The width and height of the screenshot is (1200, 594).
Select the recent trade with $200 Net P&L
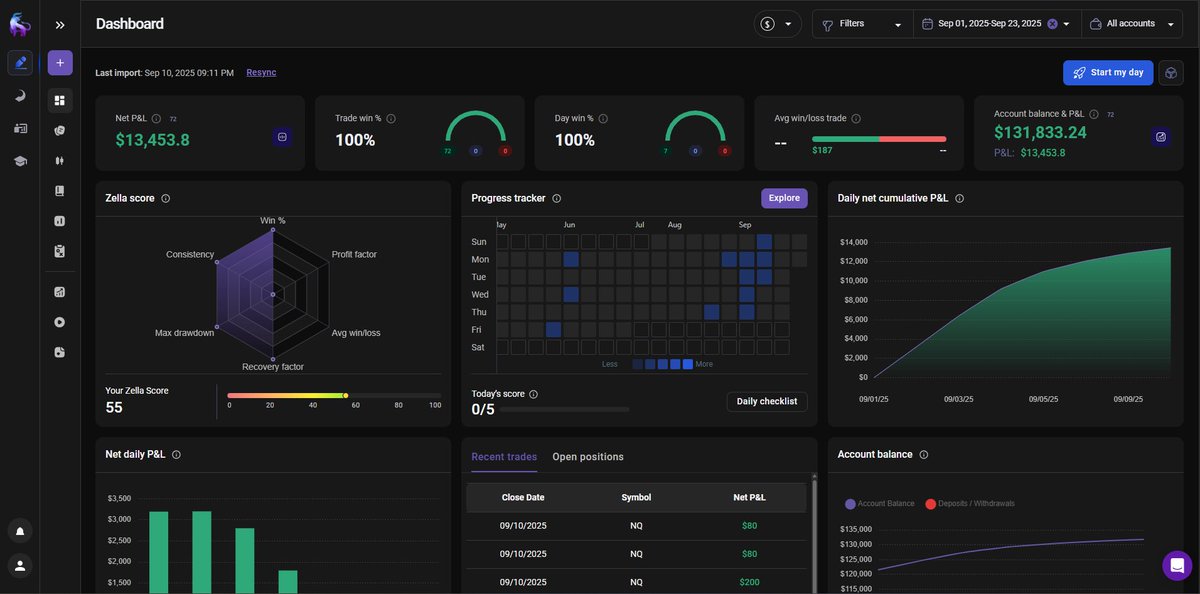pos(636,582)
